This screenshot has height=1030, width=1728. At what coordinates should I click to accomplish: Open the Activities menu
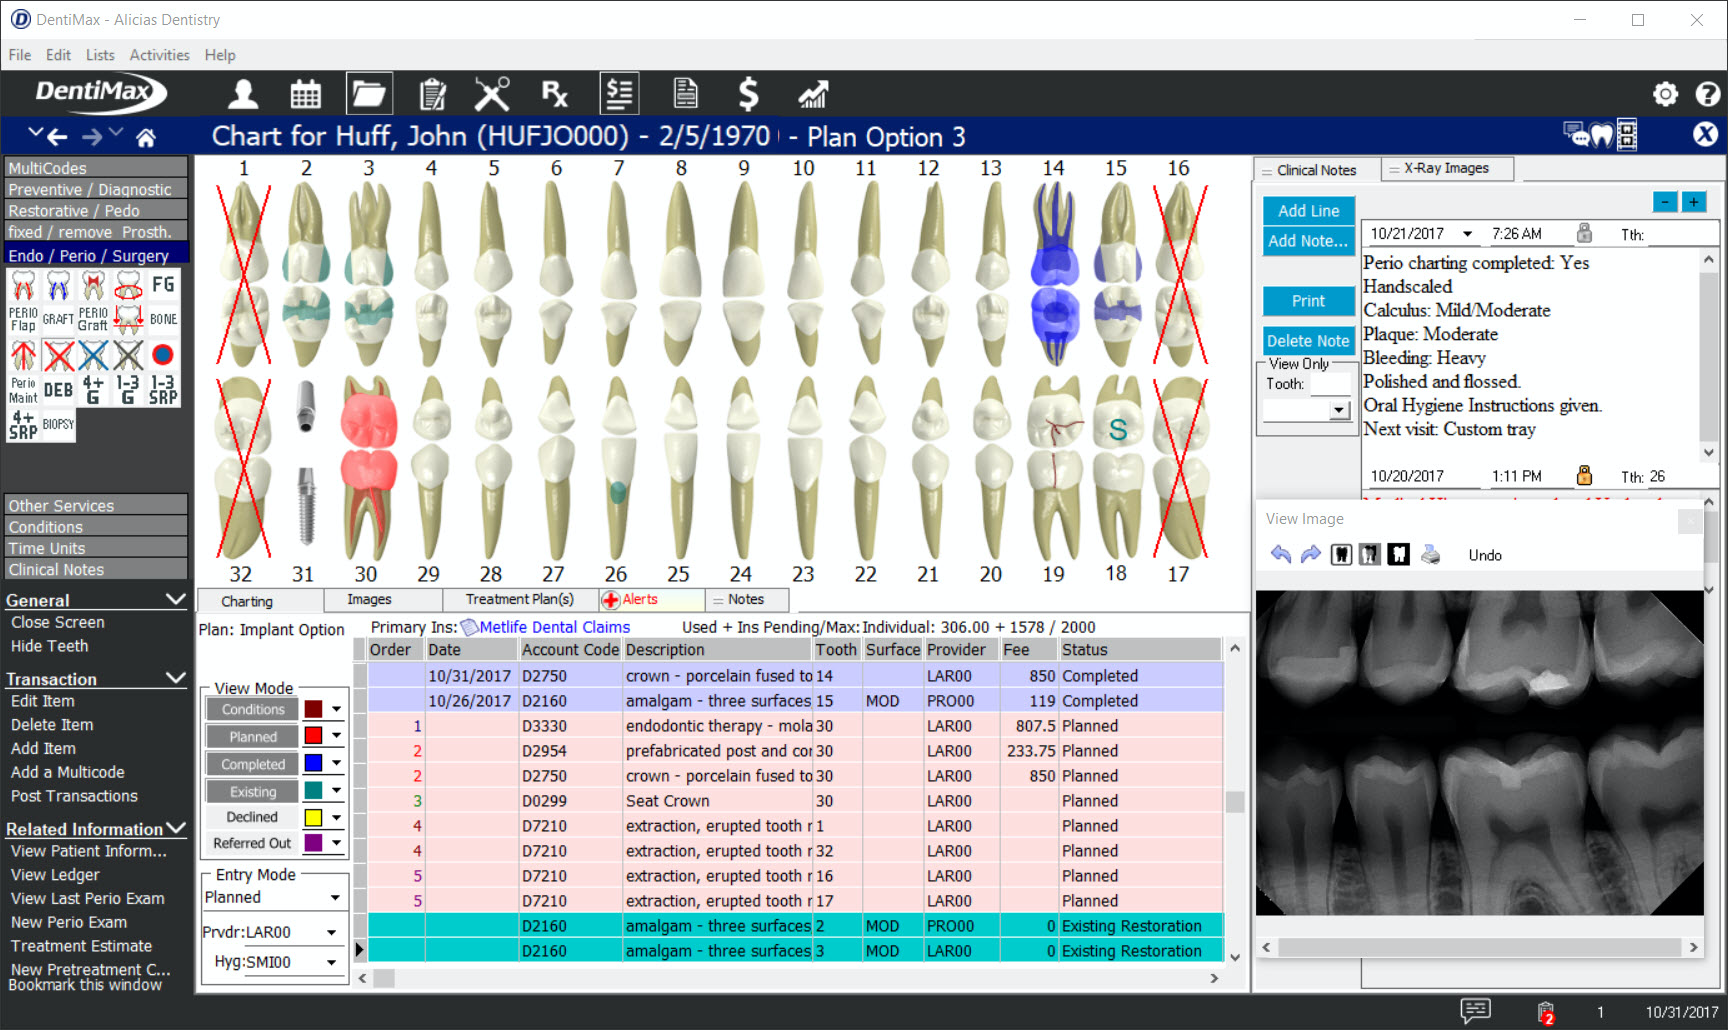point(159,55)
